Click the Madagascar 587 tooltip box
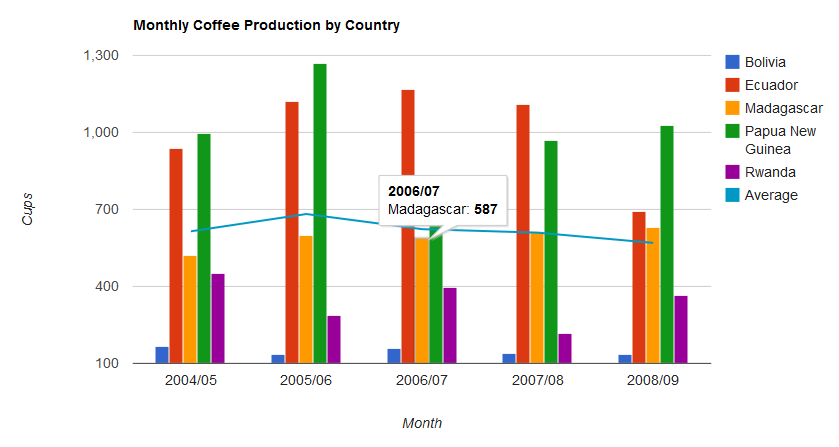This screenshot has height=447, width=839. click(442, 200)
